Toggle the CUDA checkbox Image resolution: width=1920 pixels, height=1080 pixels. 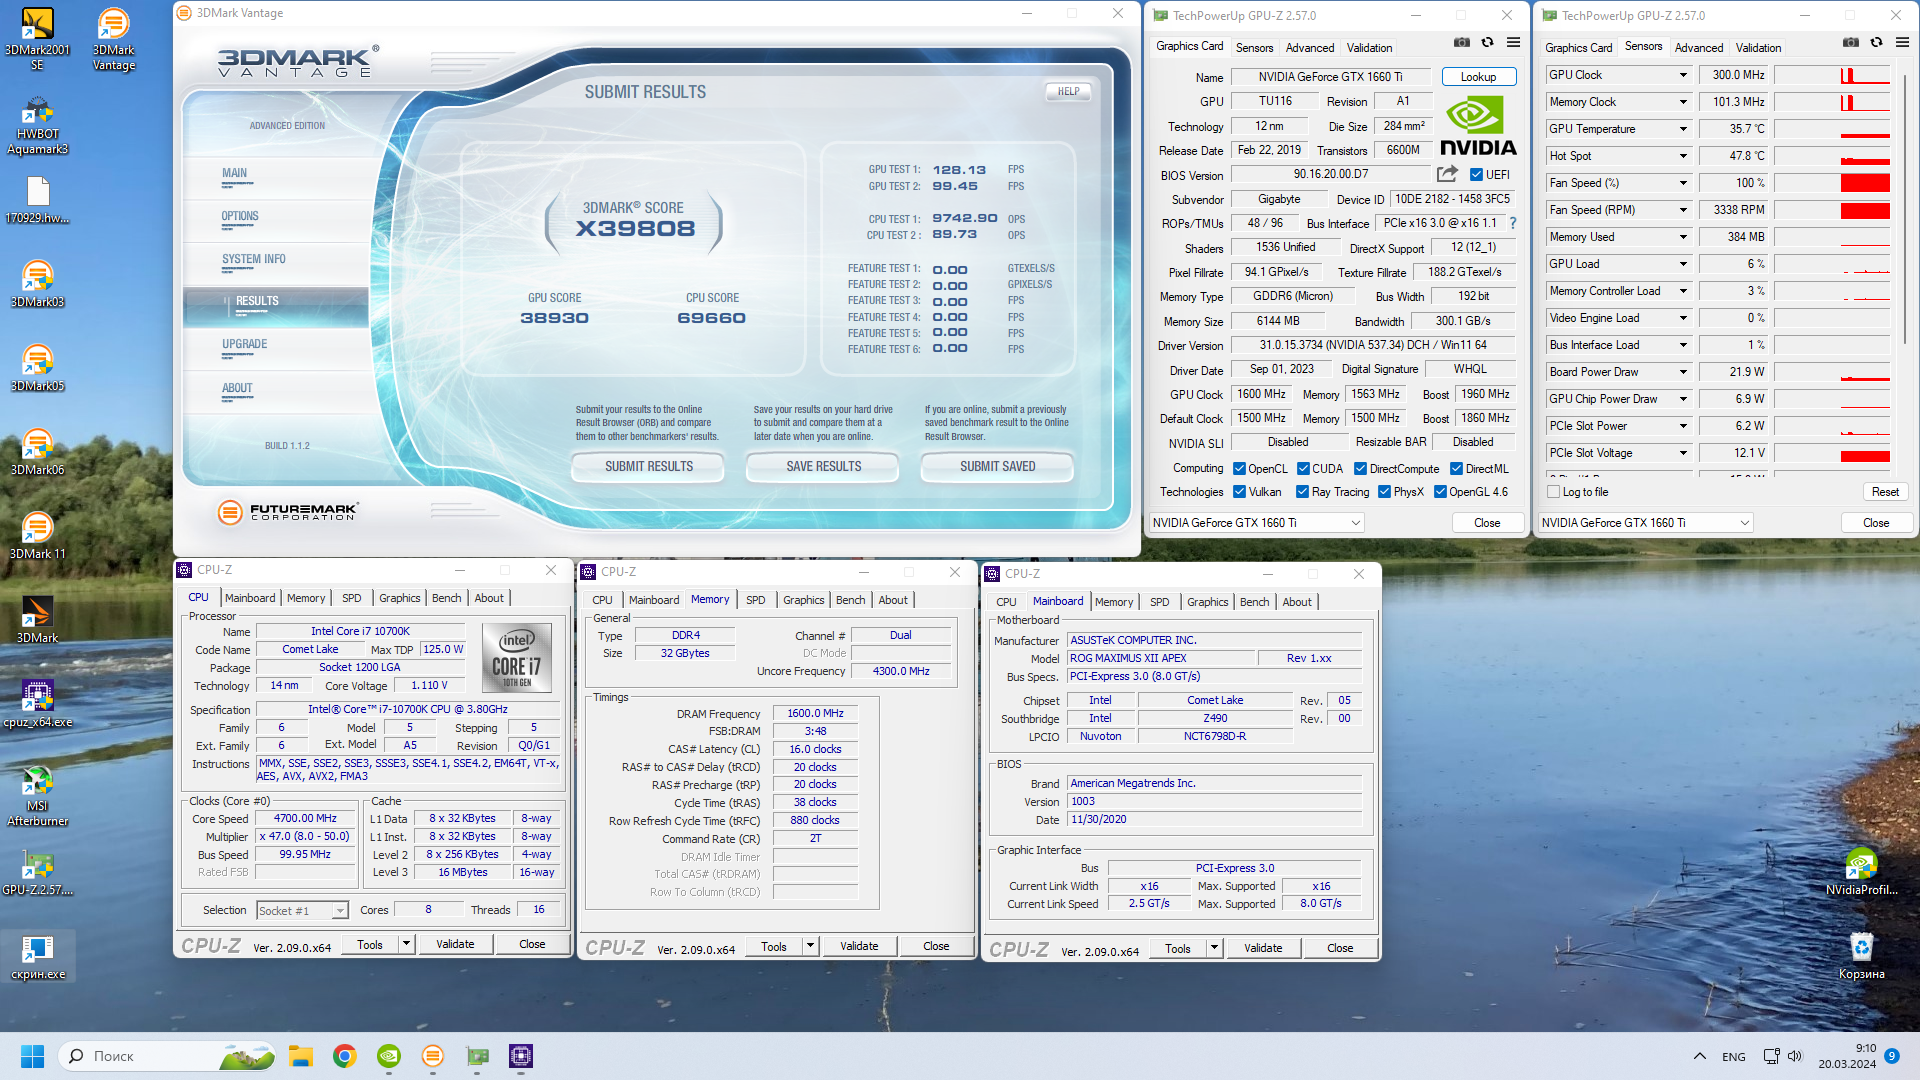point(1303,469)
